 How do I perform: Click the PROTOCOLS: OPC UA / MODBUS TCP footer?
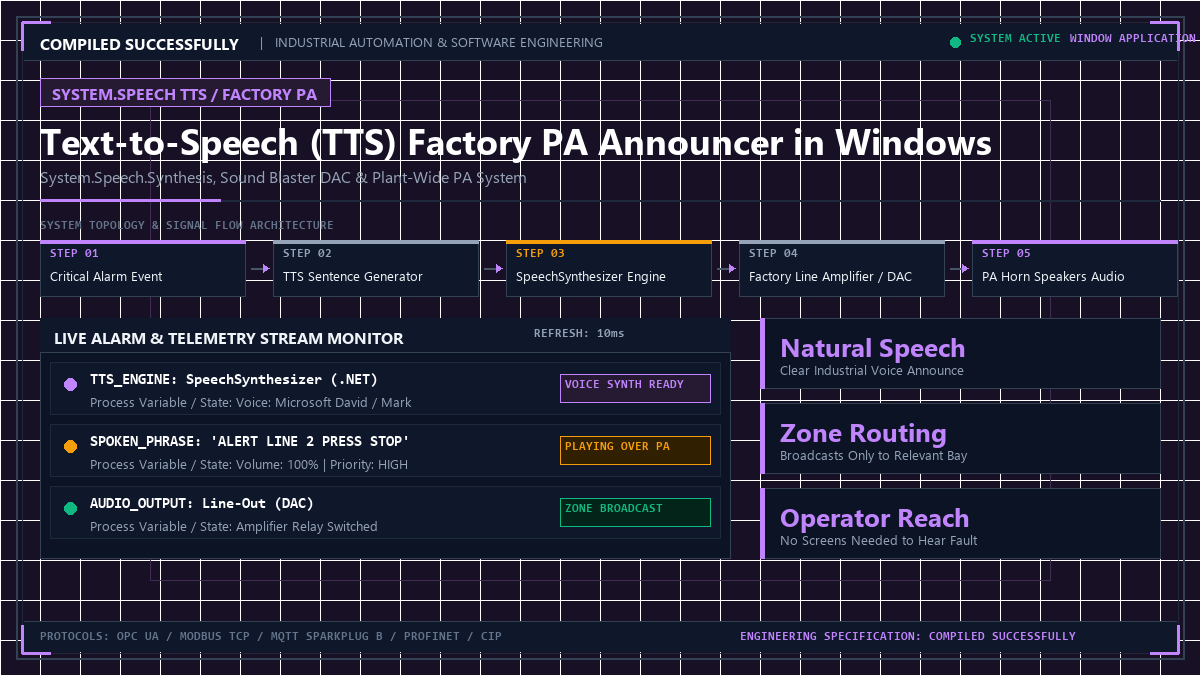pos(271,636)
